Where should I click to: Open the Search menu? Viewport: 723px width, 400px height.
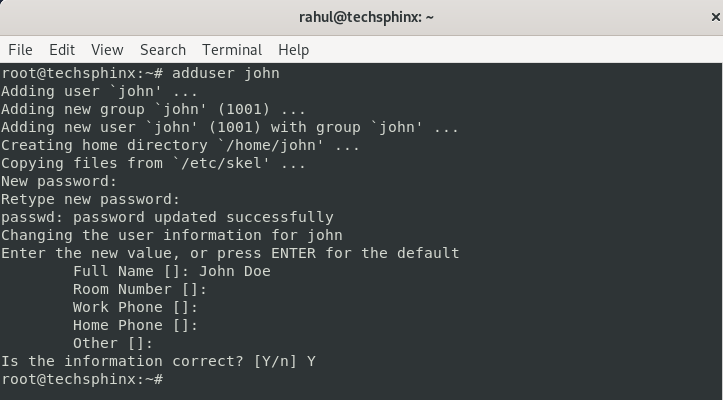[x=163, y=50]
